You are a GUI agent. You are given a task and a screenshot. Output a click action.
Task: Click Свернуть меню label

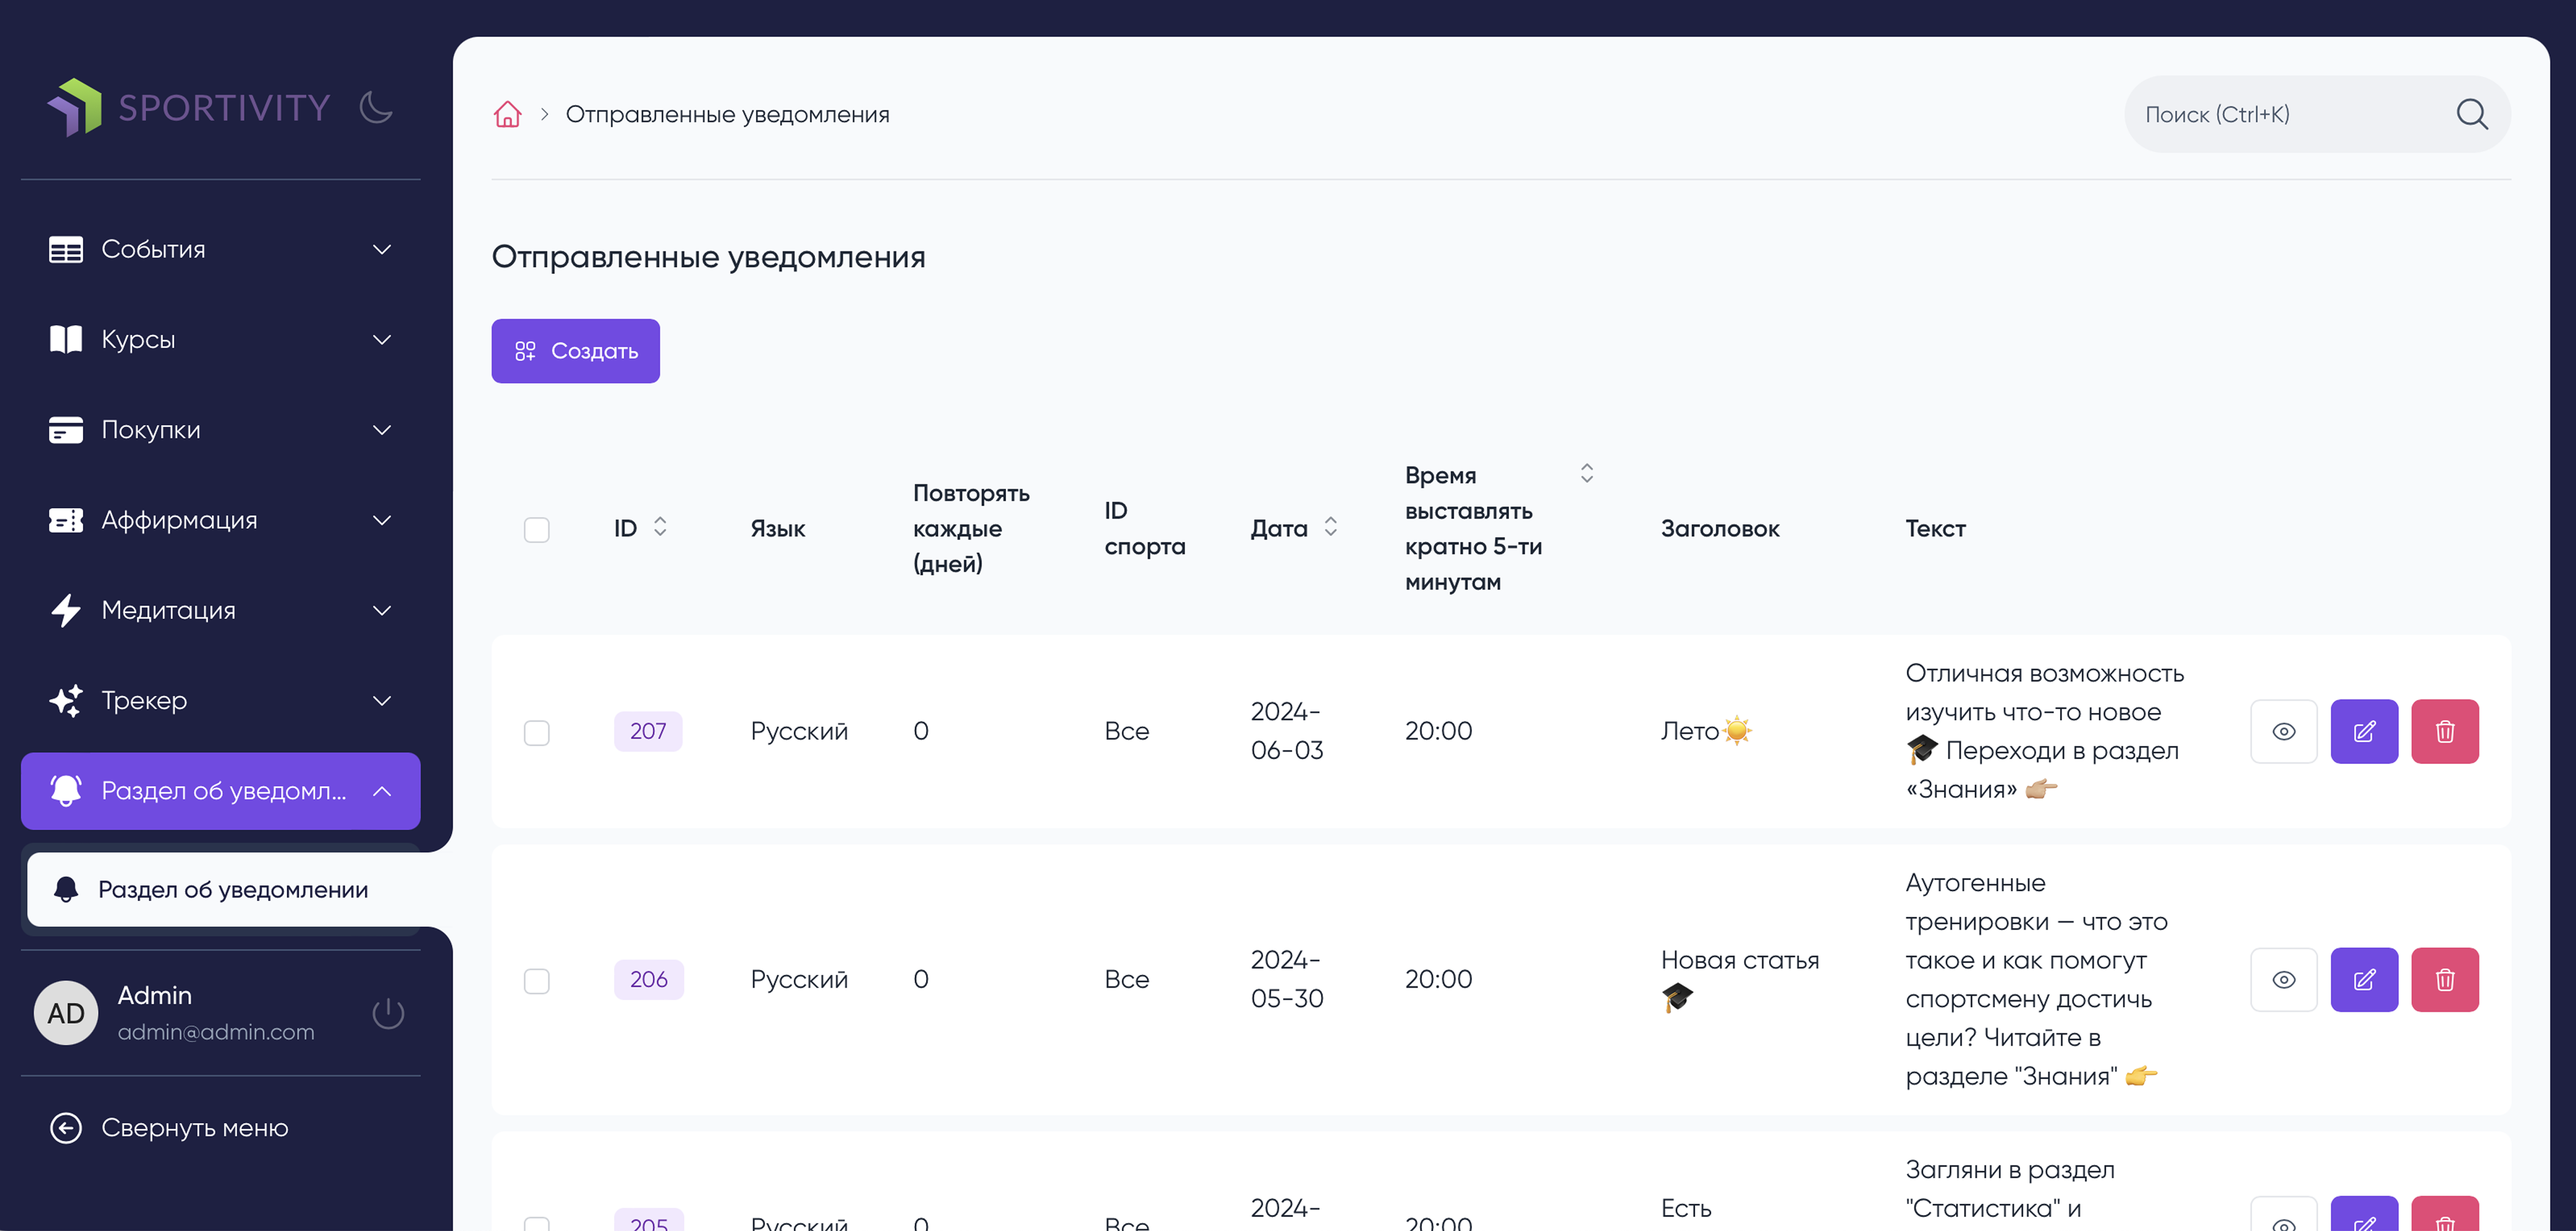coord(195,1127)
